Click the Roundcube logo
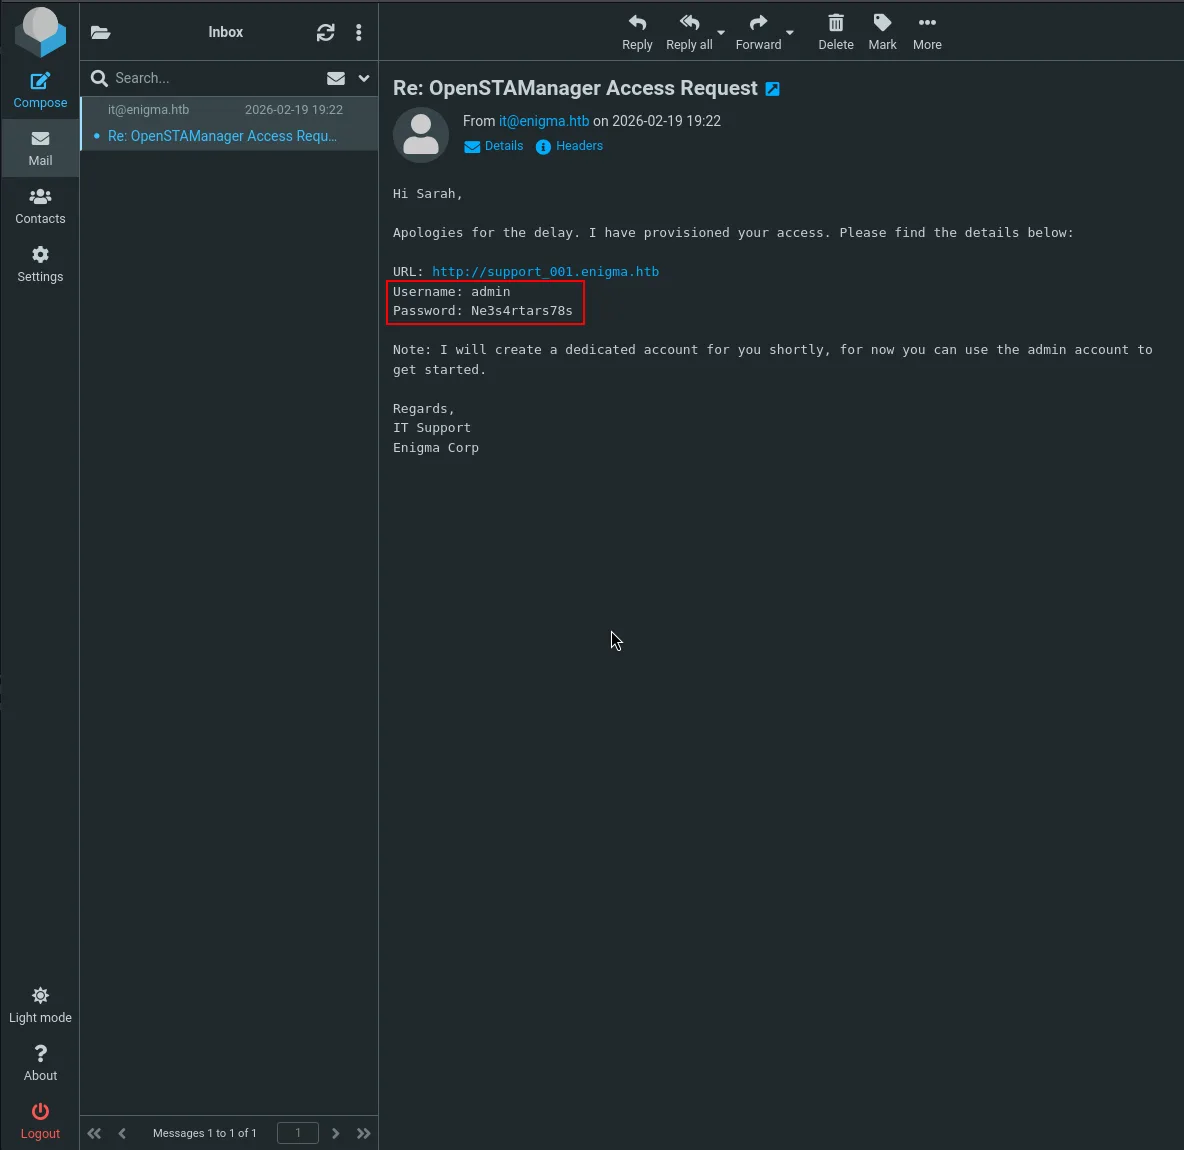Image resolution: width=1184 pixels, height=1150 pixels. (40, 32)
